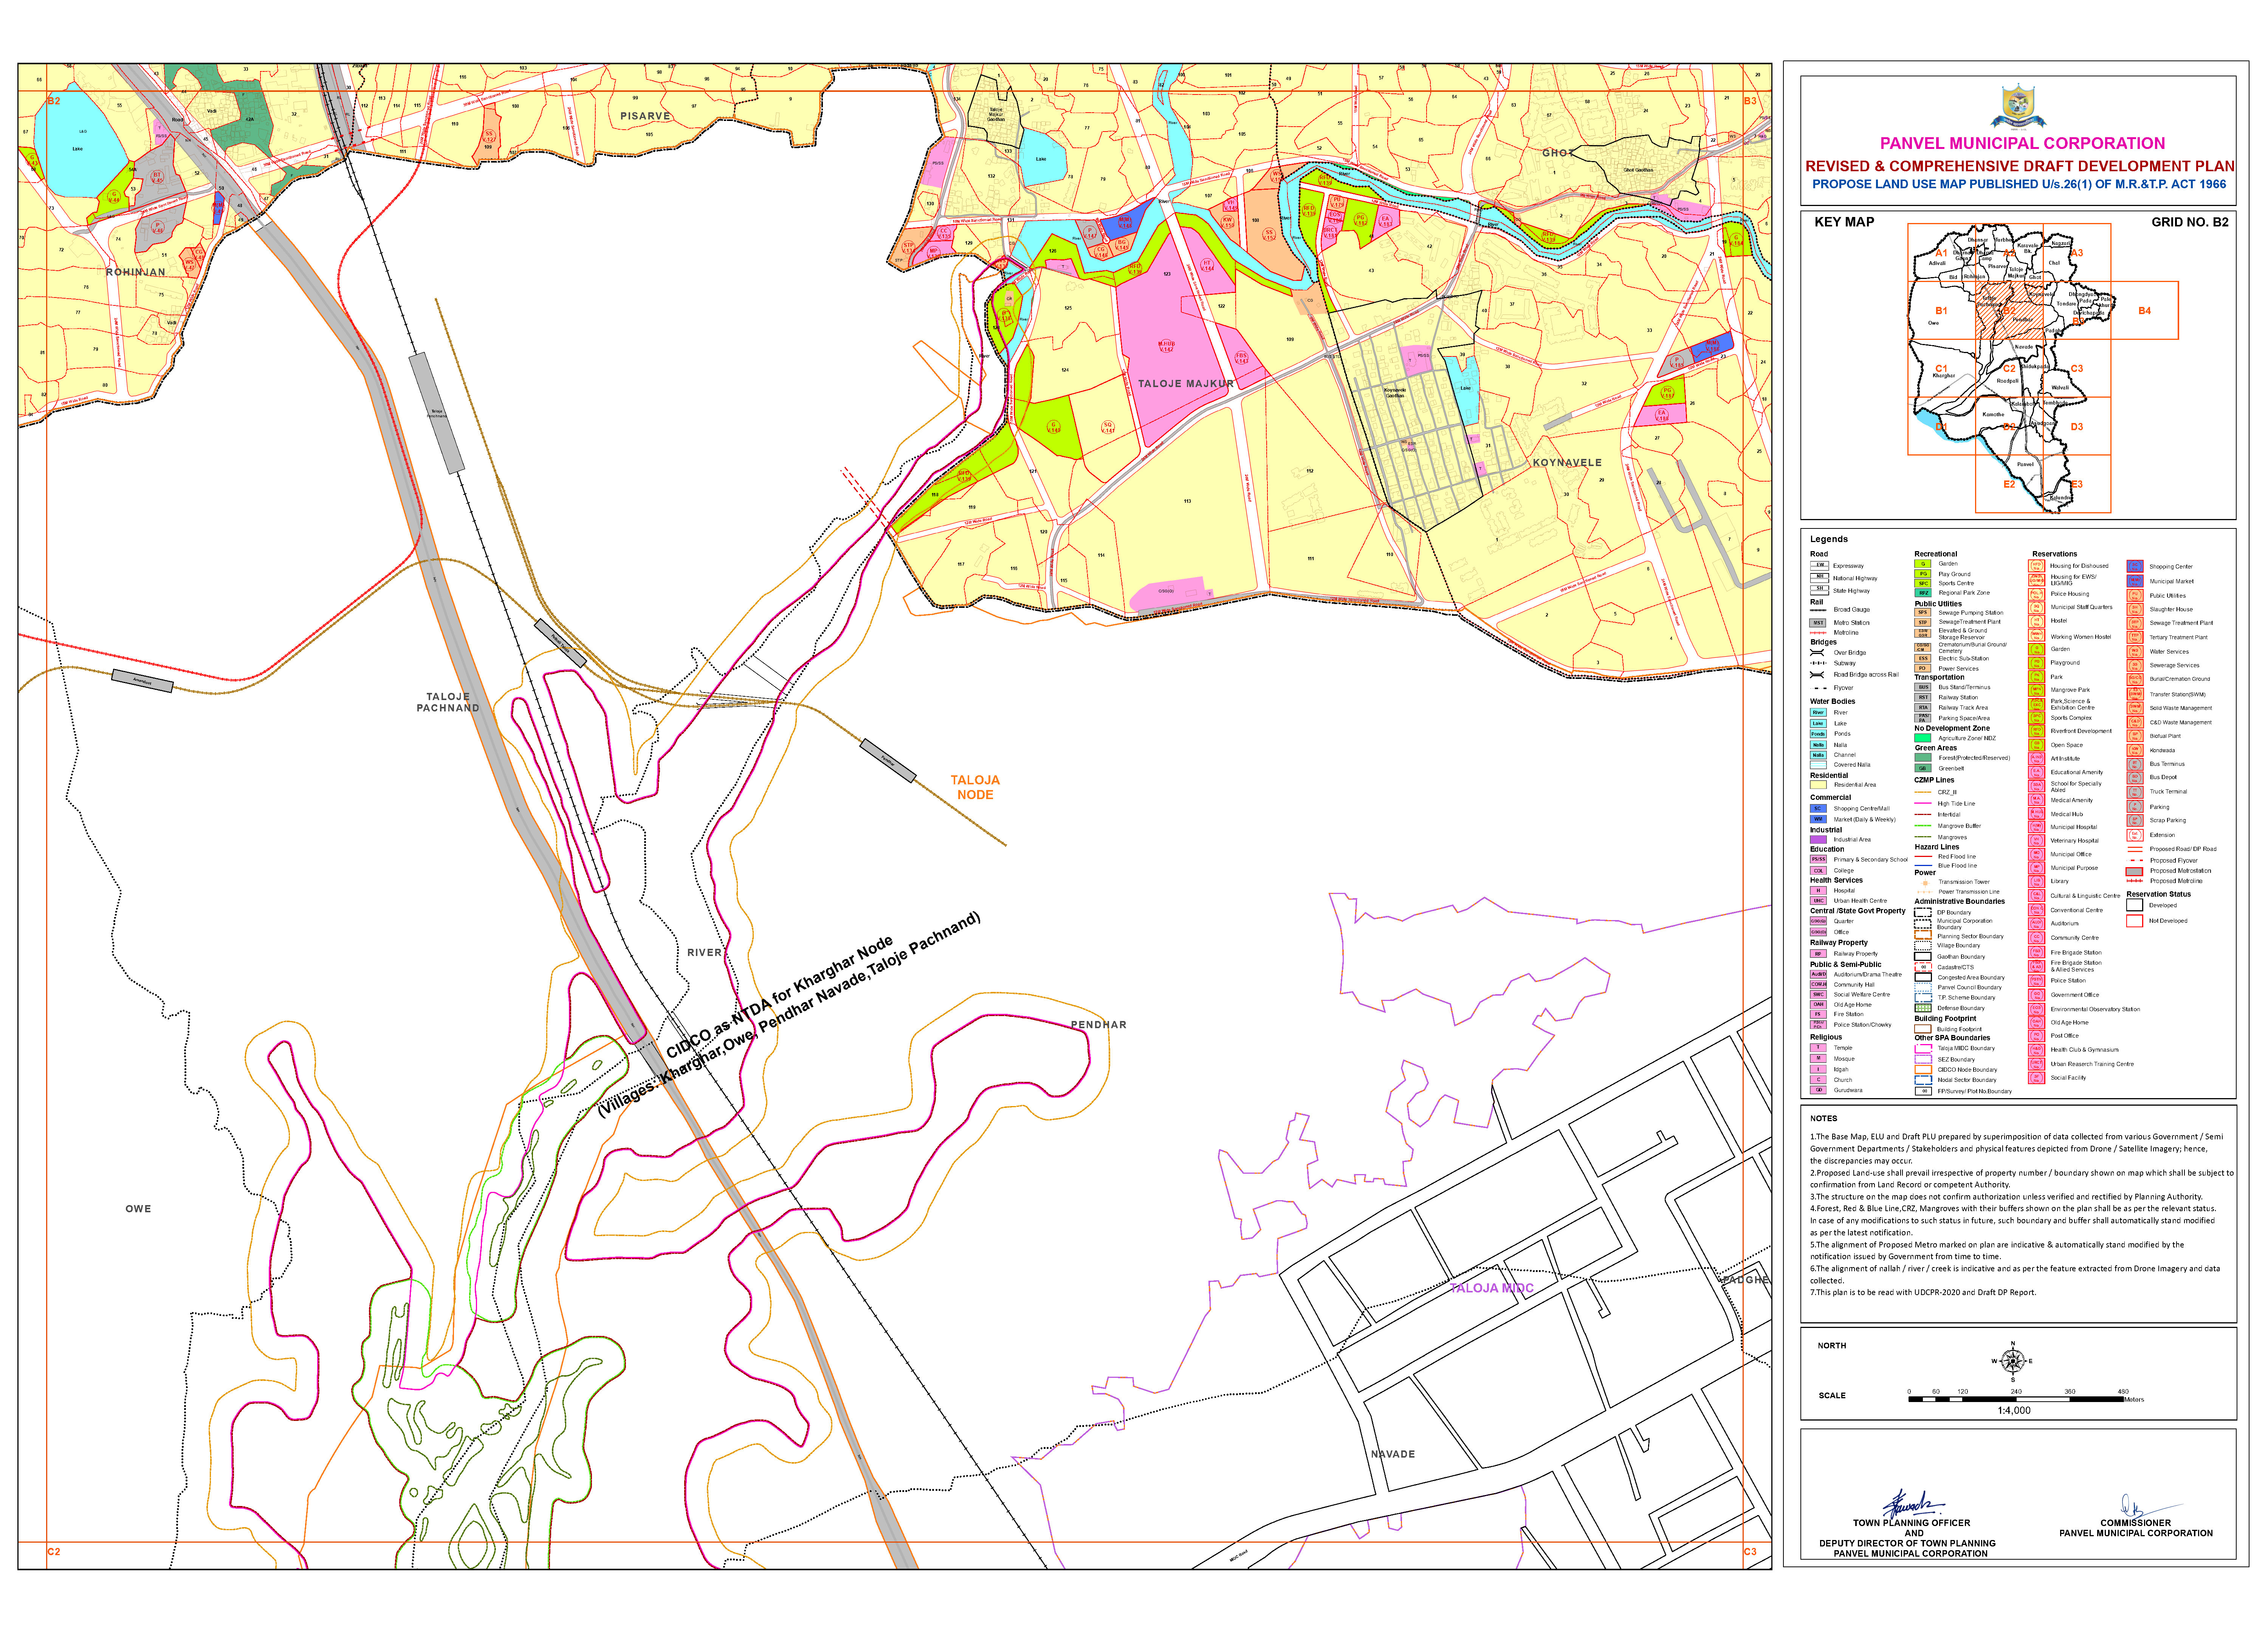Select the yellow Residential Area color swatch
This screenshot has width=2268, height=1633.
pos(1819,785)
